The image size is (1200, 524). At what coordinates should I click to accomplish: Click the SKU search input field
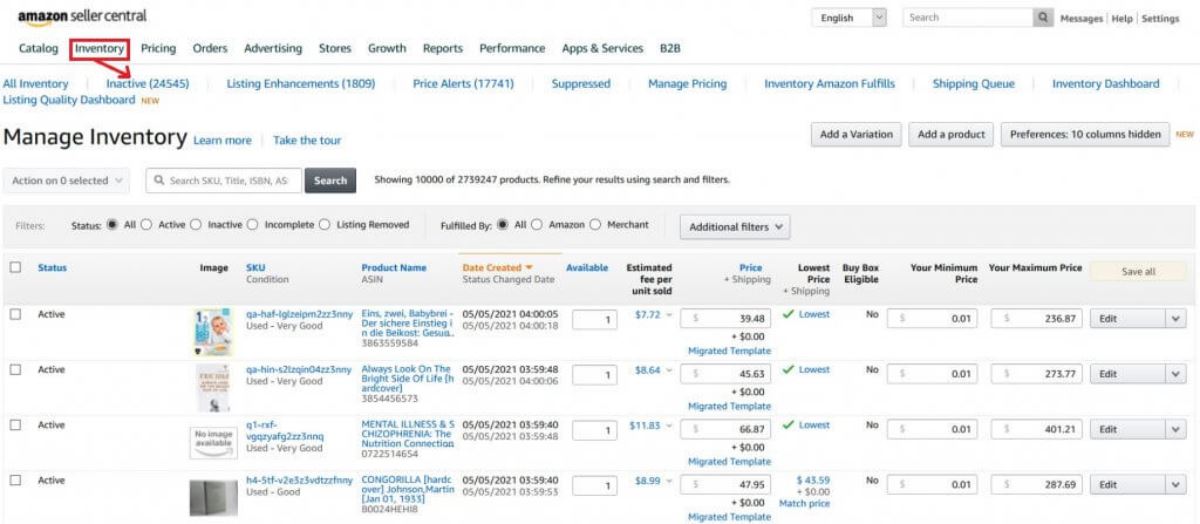point(222,181)
